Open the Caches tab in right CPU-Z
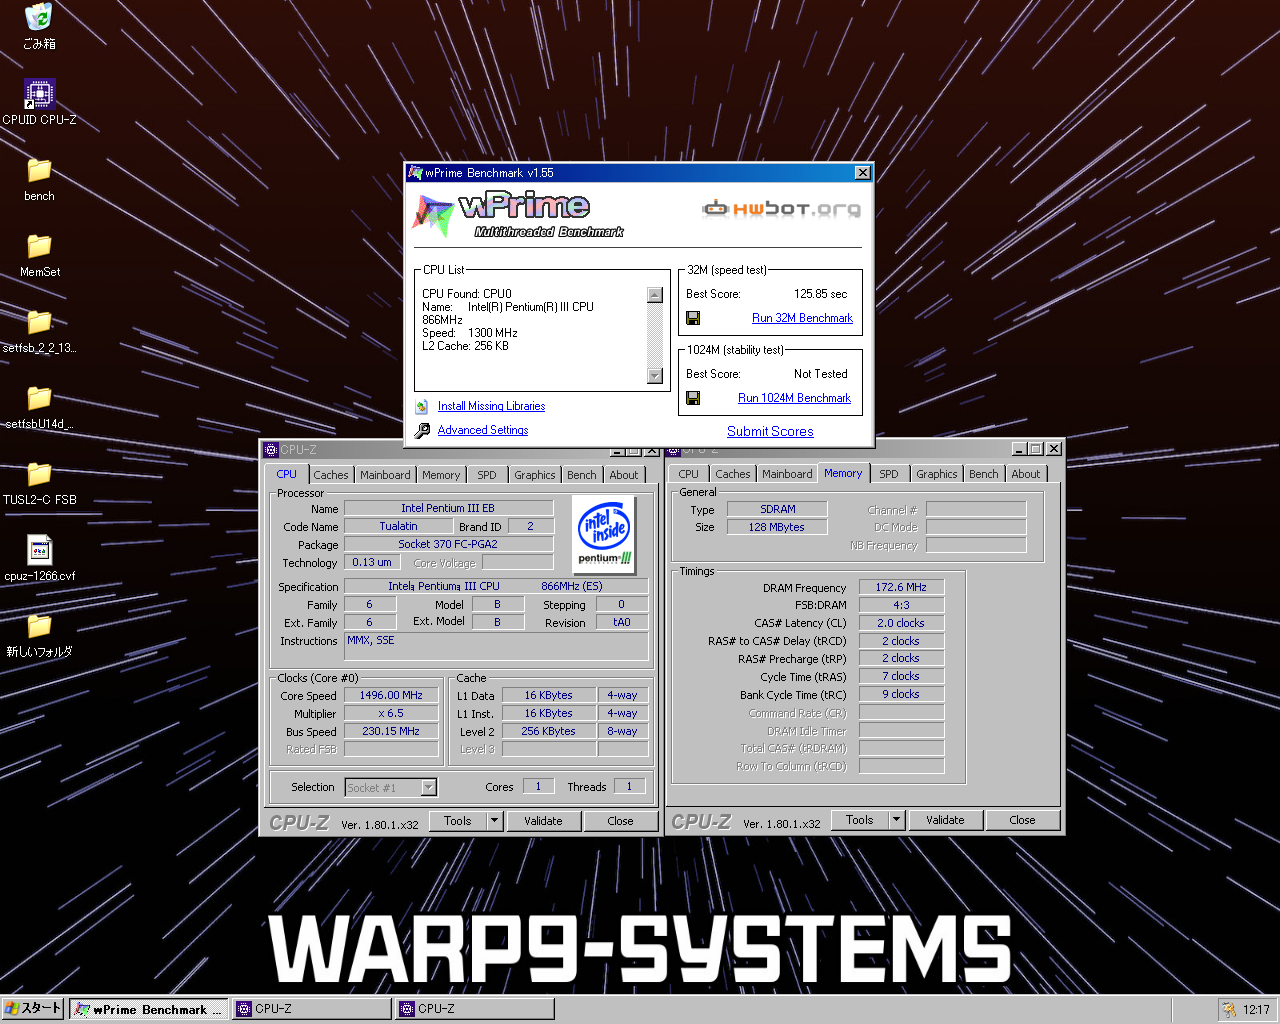 point(733,474)
